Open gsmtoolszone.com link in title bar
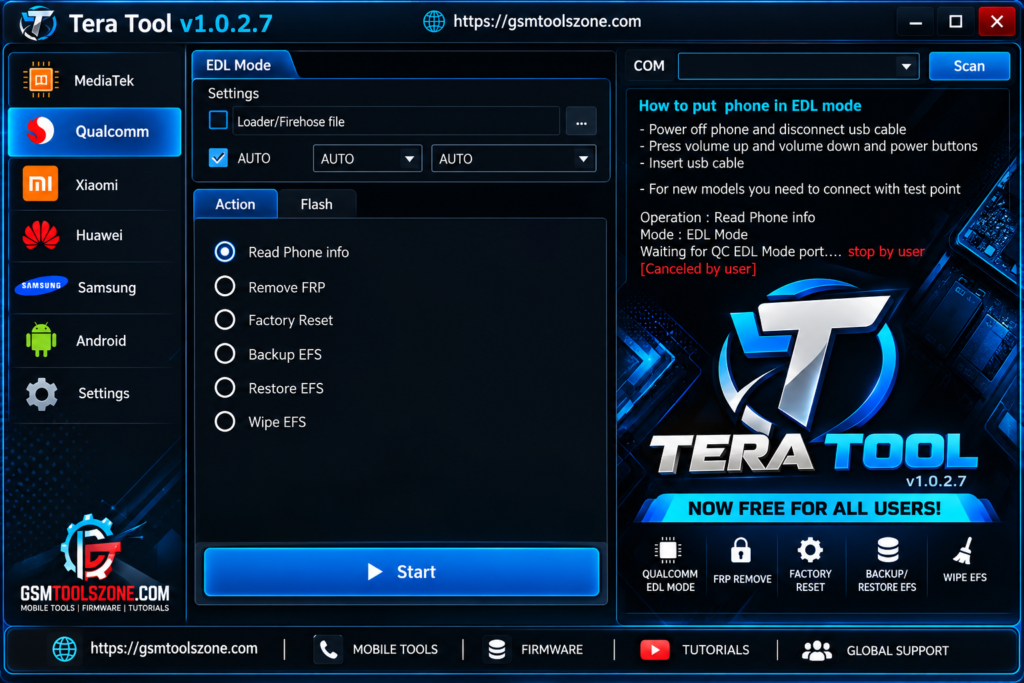This screenshot has height=683, width=1024. tap(547, 22)
